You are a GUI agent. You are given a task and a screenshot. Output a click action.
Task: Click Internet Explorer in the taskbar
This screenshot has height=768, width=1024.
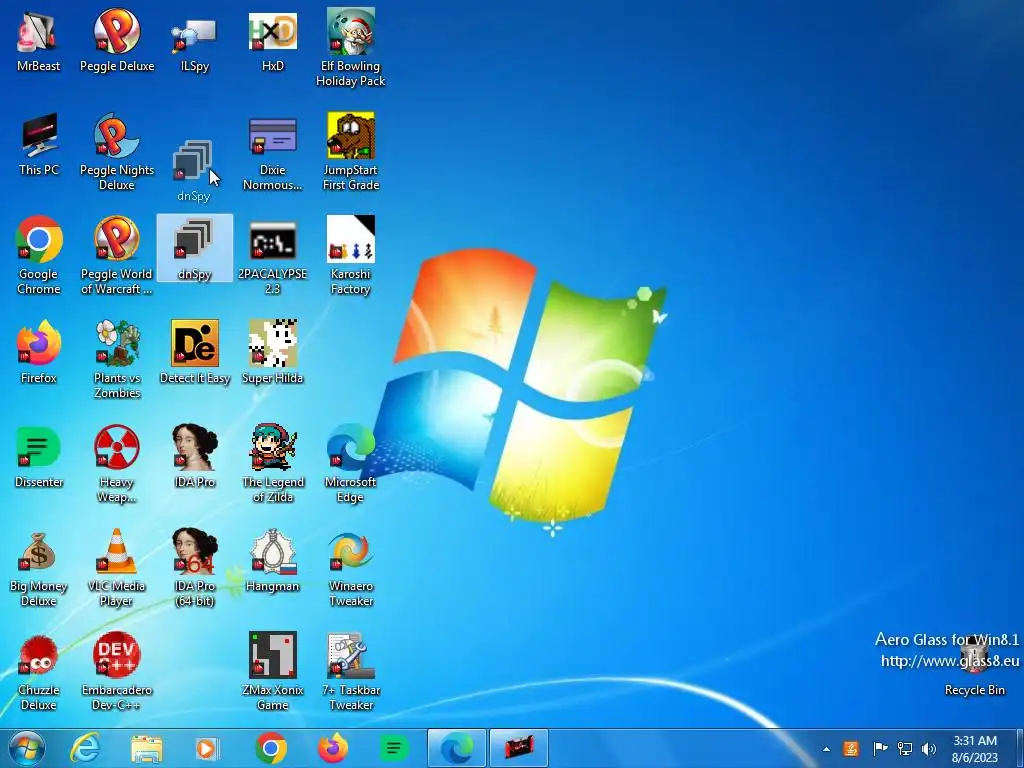86,748
